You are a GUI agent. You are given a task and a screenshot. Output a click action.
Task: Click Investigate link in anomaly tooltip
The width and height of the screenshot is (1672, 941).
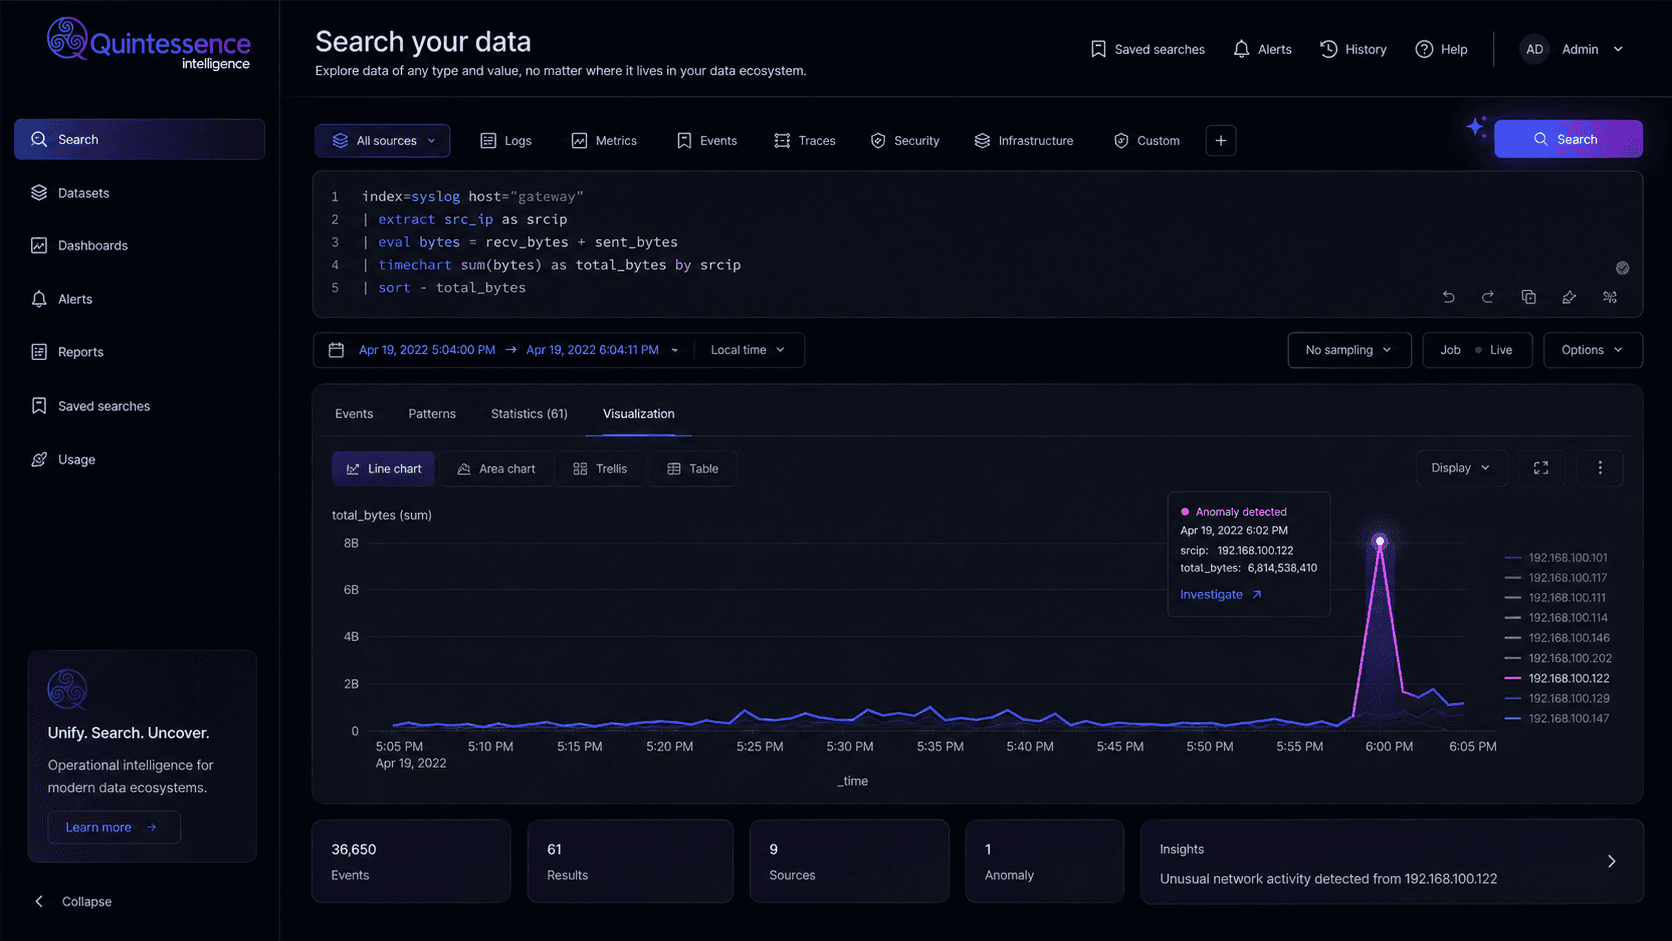point(1221,594)
